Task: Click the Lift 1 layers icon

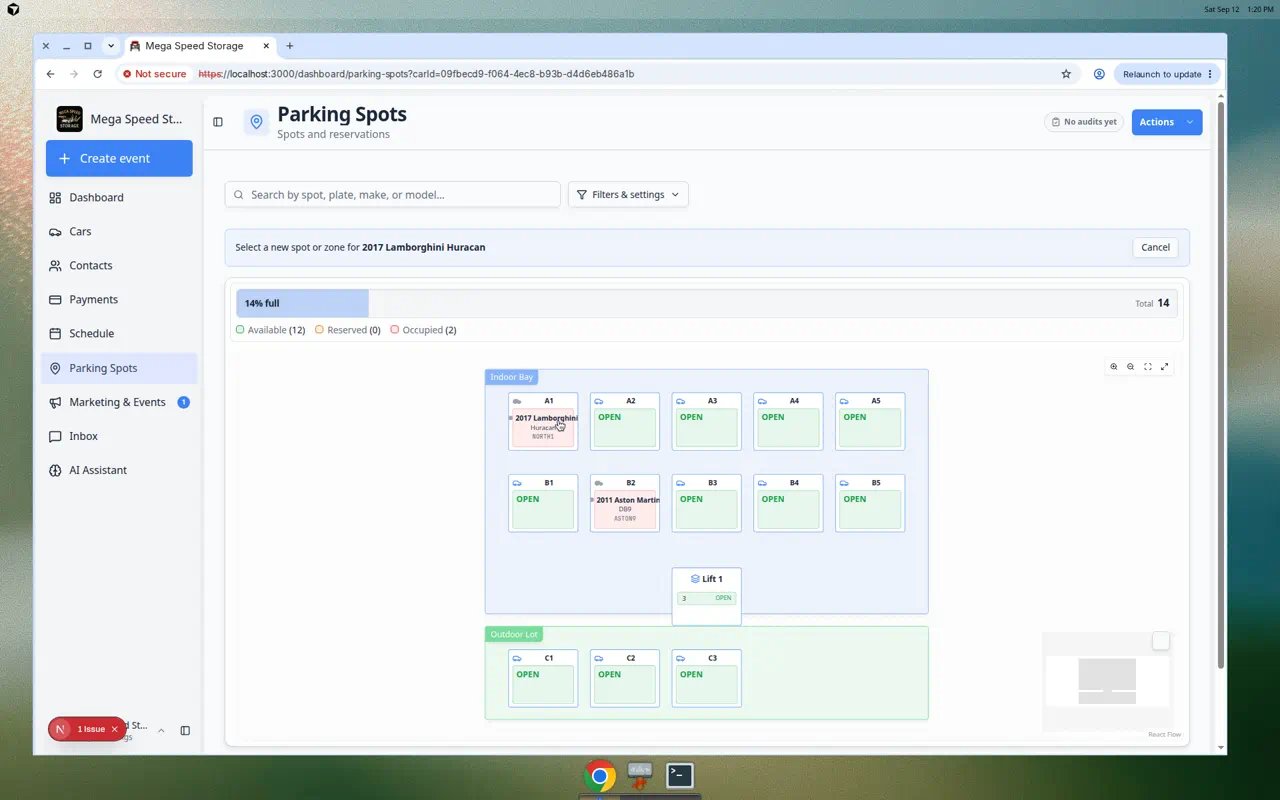Action: pyautogui.click(x=695, y=579)
